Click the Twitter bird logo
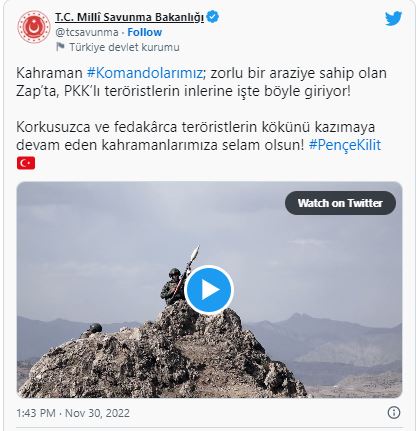The image size is (416, 431). (393, 18)
